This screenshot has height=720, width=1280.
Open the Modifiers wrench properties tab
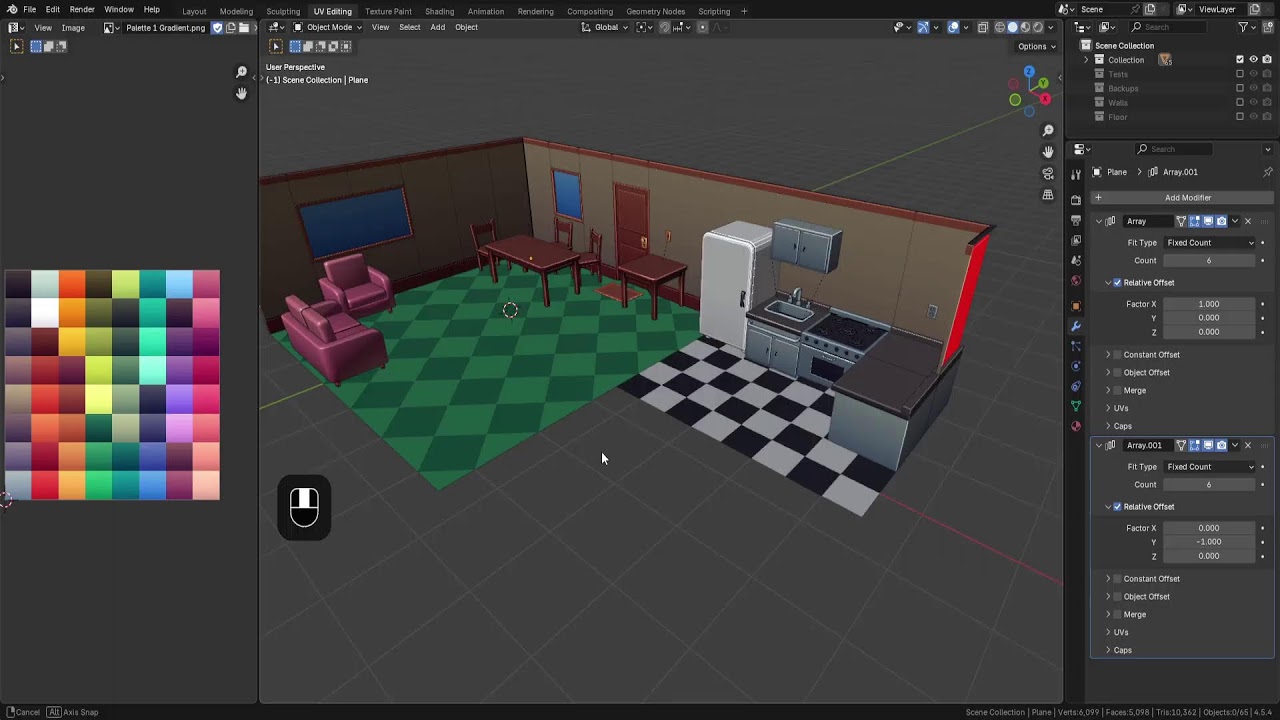pyautogui.click(x=1076, y=326)
